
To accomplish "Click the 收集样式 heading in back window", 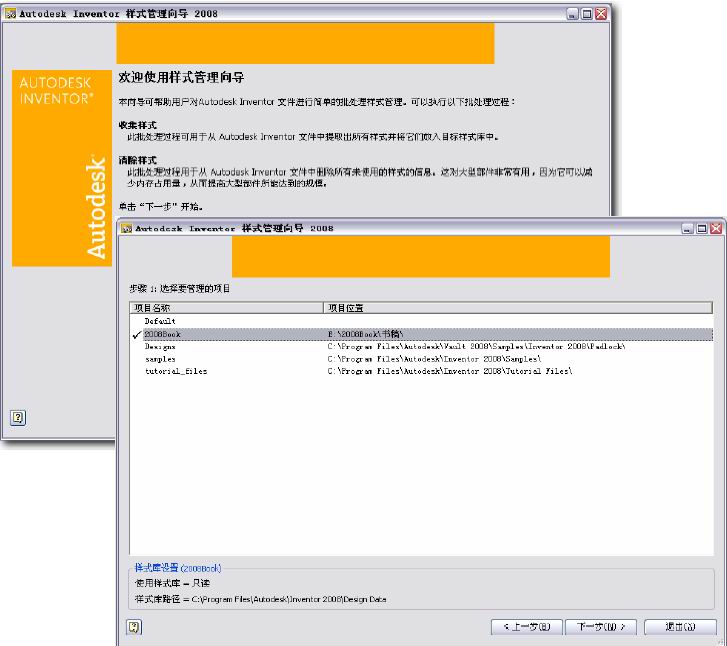I will pos(138,125).
